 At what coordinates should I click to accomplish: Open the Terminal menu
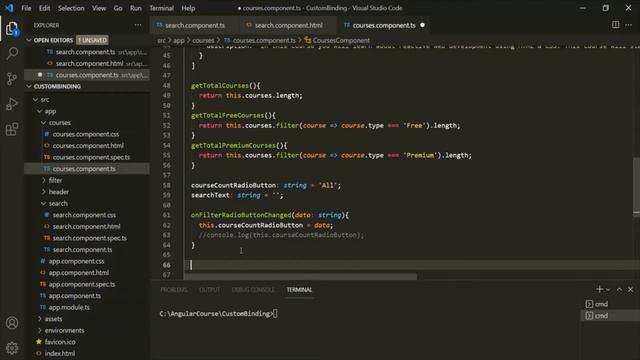pyautogui.click(x=161, y=8)
